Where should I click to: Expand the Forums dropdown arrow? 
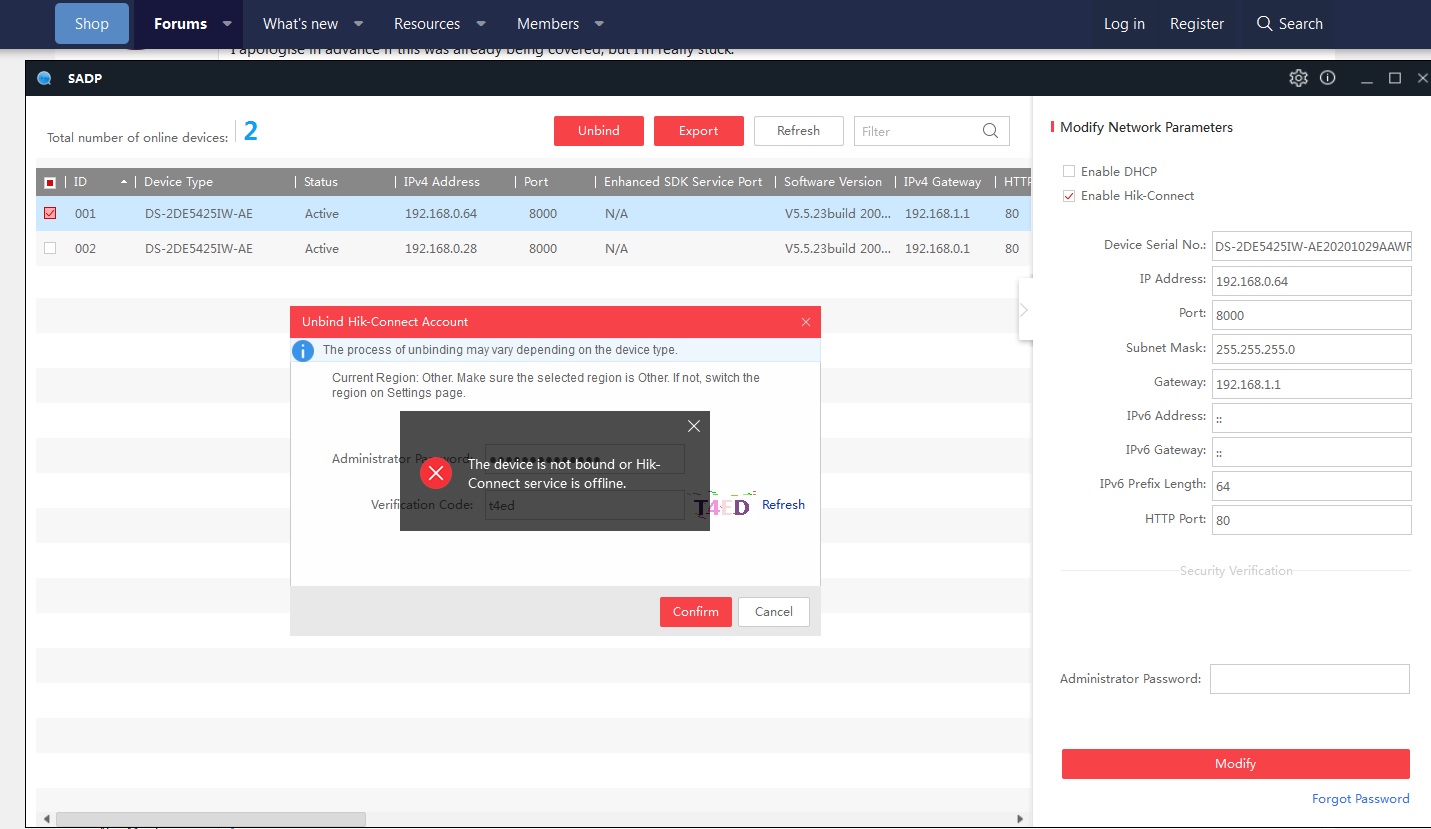227,24
